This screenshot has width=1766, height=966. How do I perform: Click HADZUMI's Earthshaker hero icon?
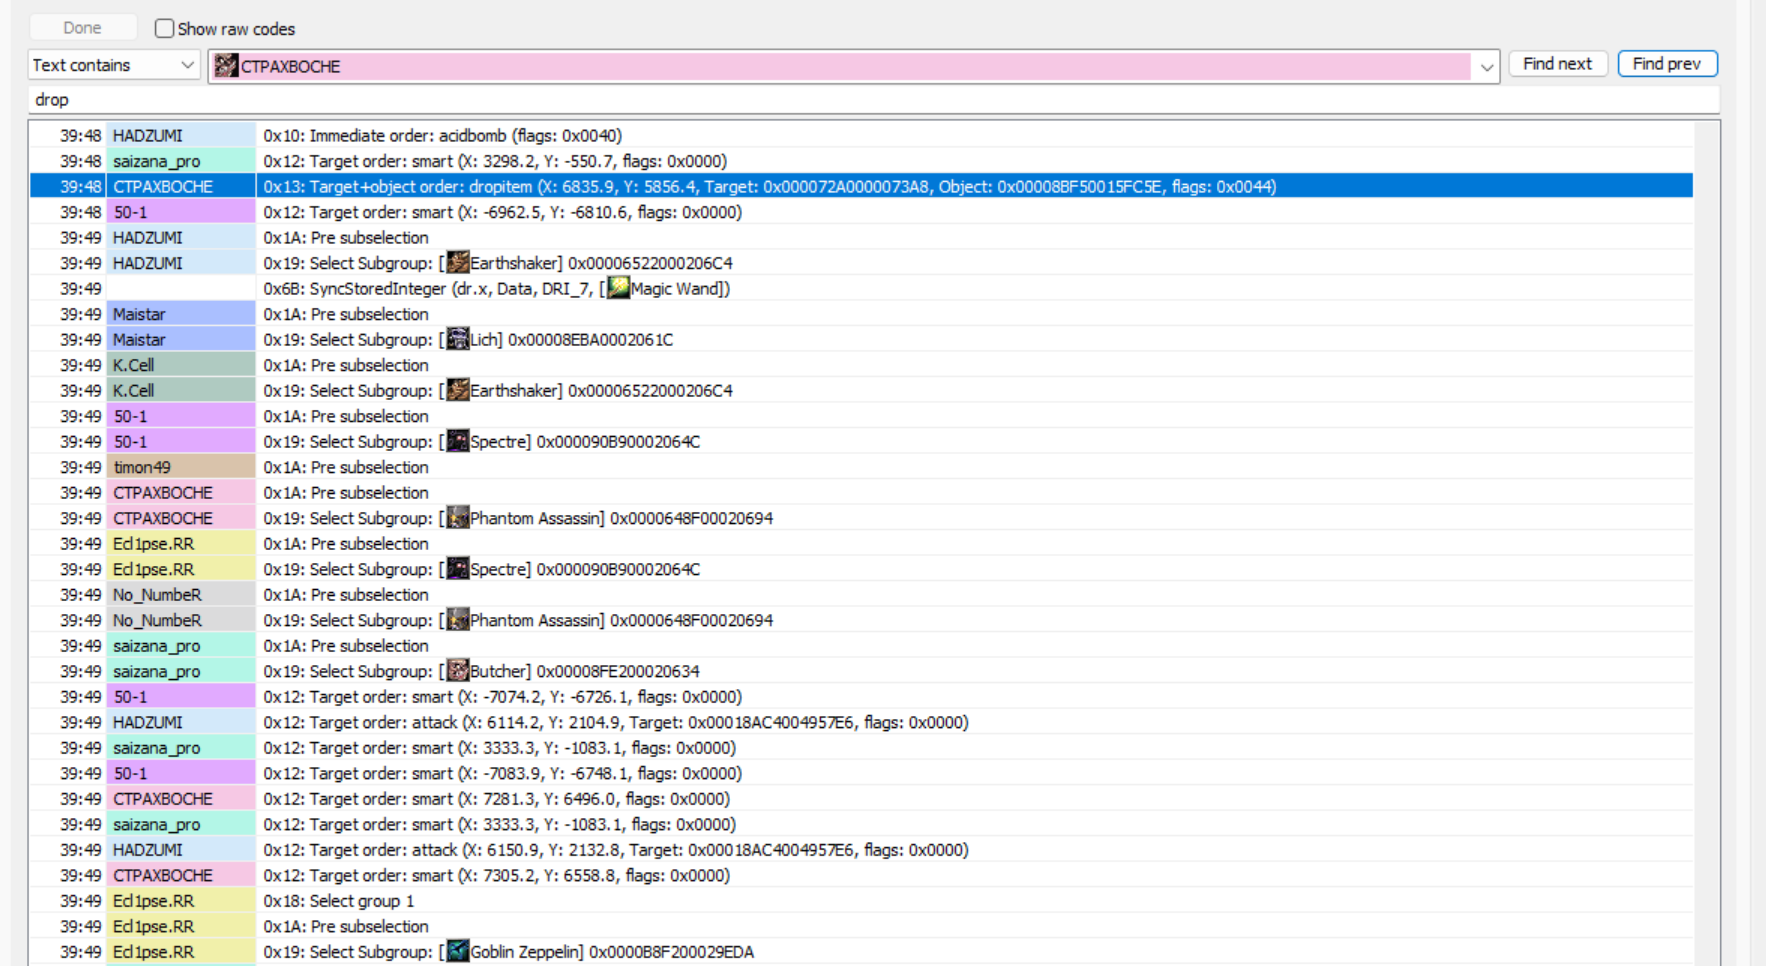pos(458,263)
